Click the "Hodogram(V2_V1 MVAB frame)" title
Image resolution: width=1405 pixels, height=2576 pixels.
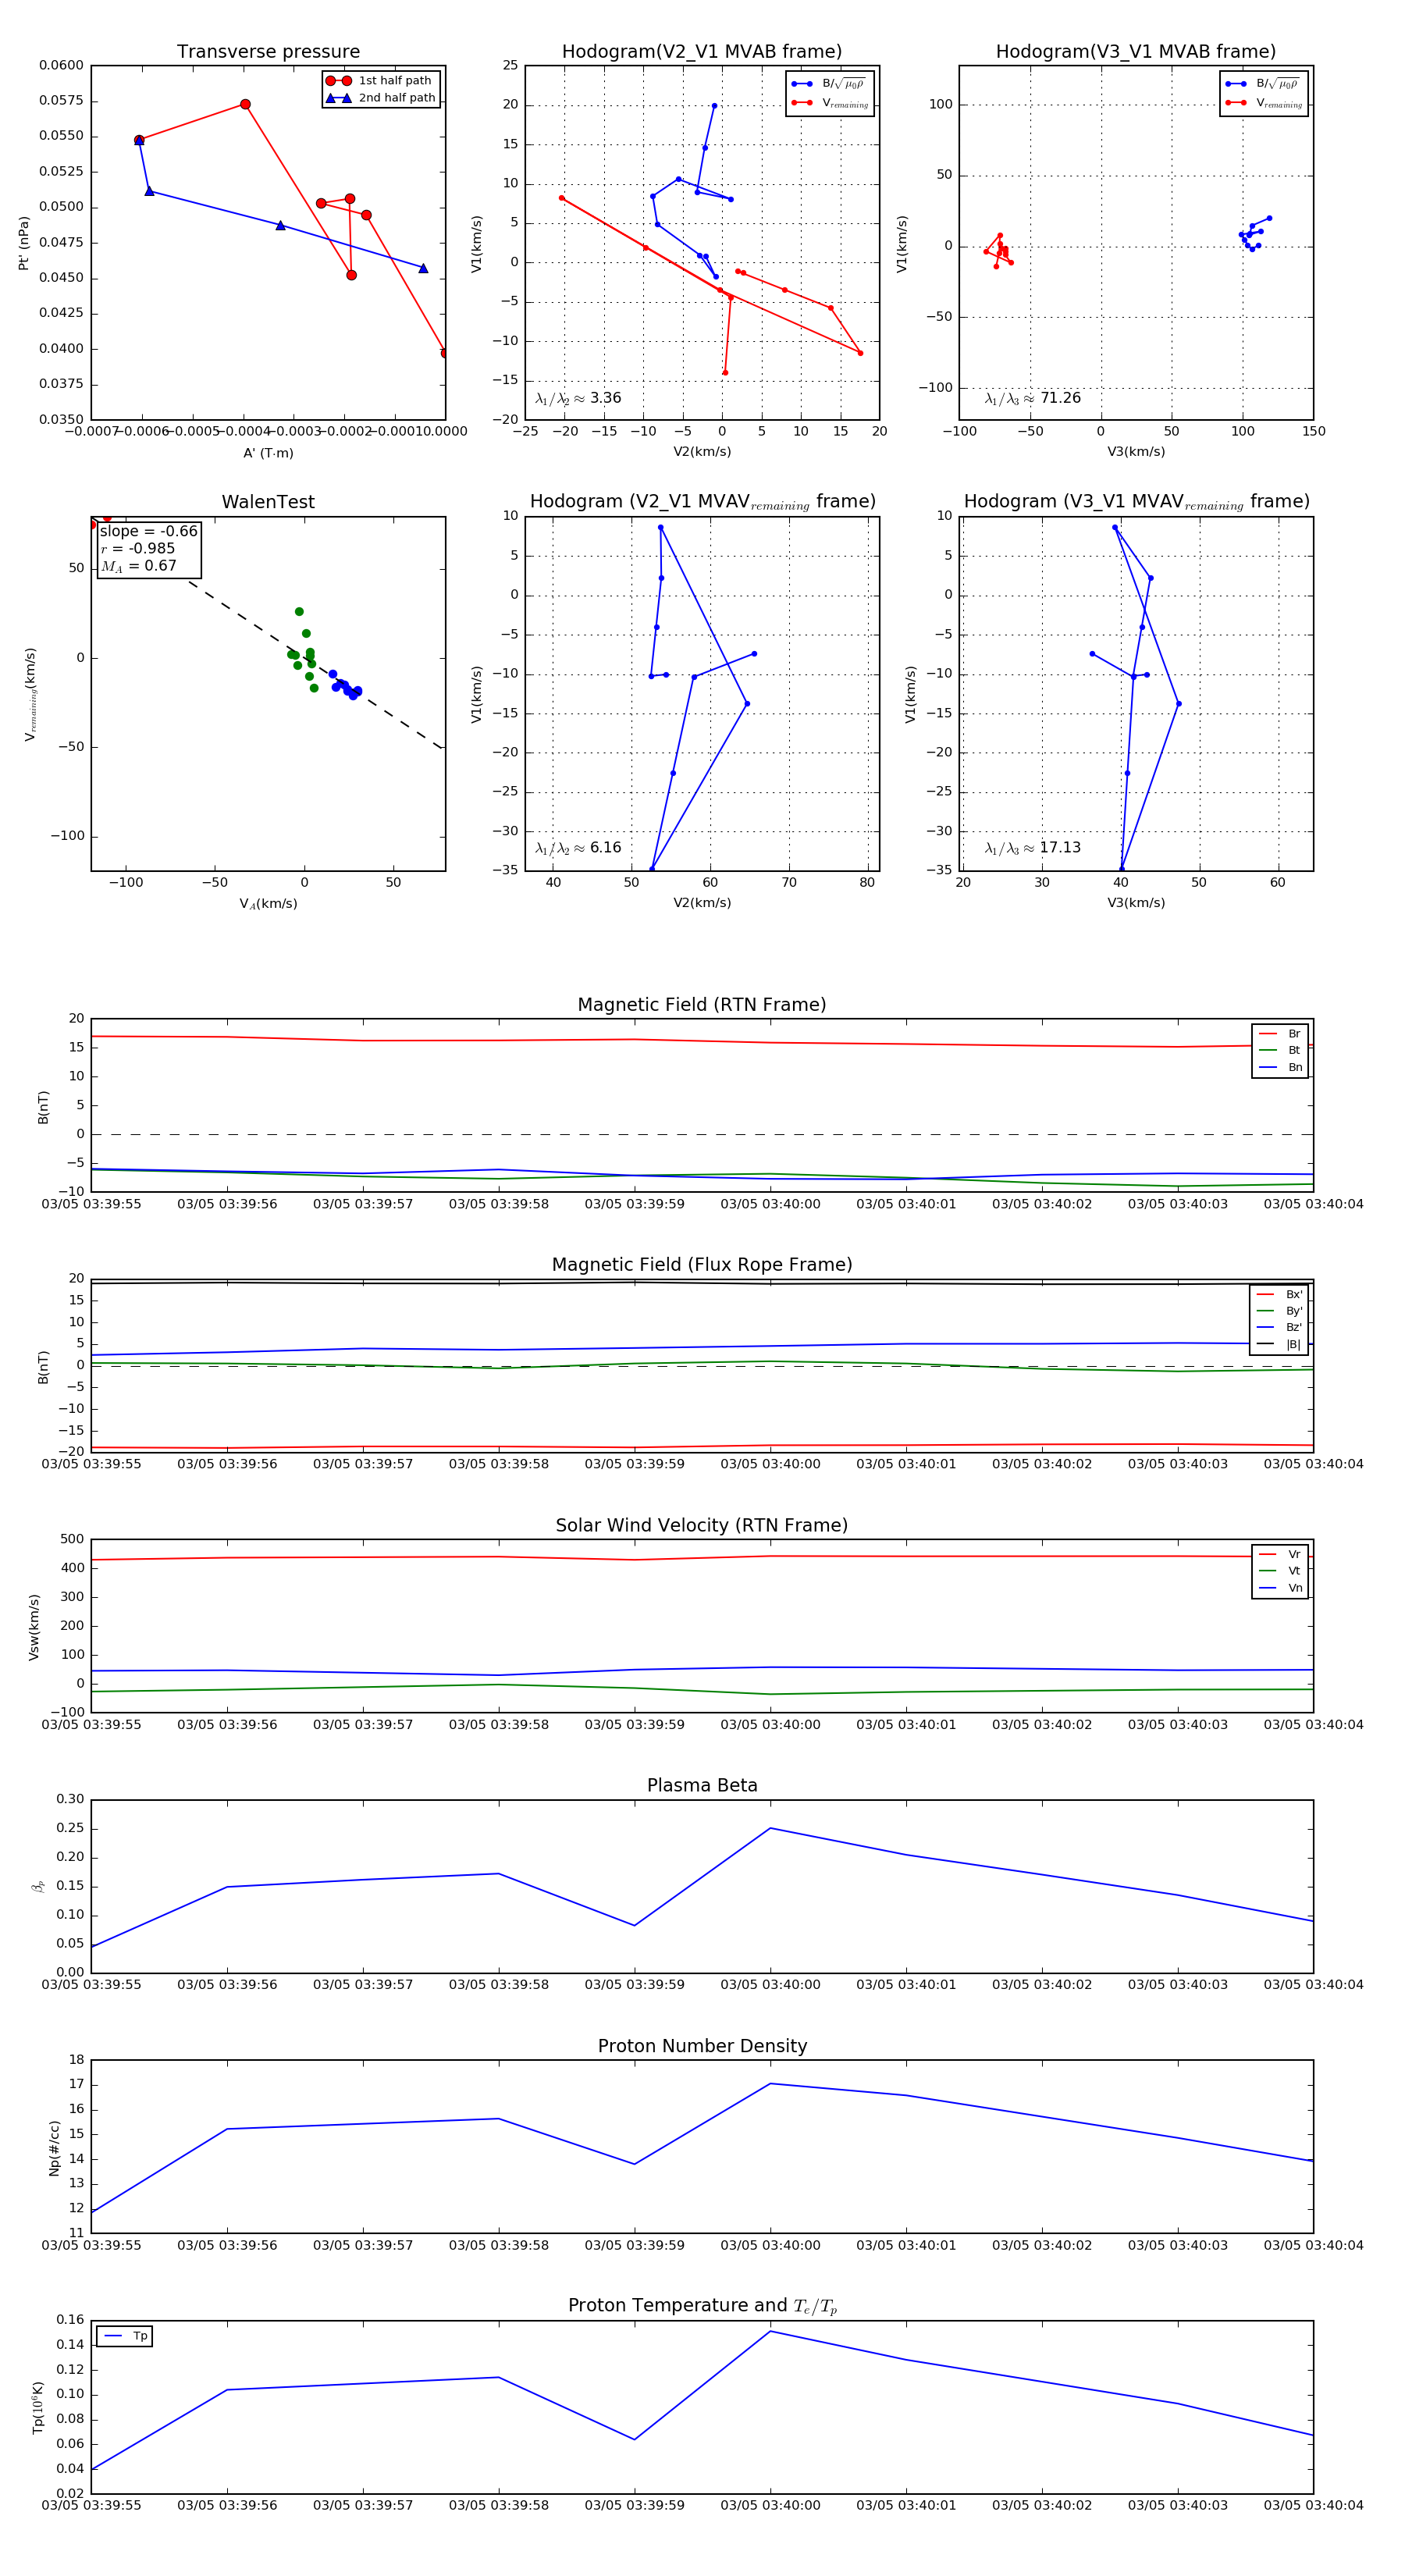click(702, 52)
